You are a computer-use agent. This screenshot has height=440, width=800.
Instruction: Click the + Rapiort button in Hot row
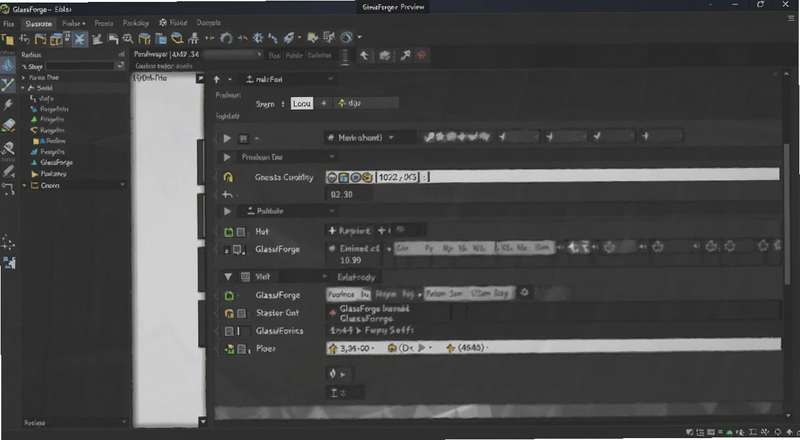coord(349,231)
